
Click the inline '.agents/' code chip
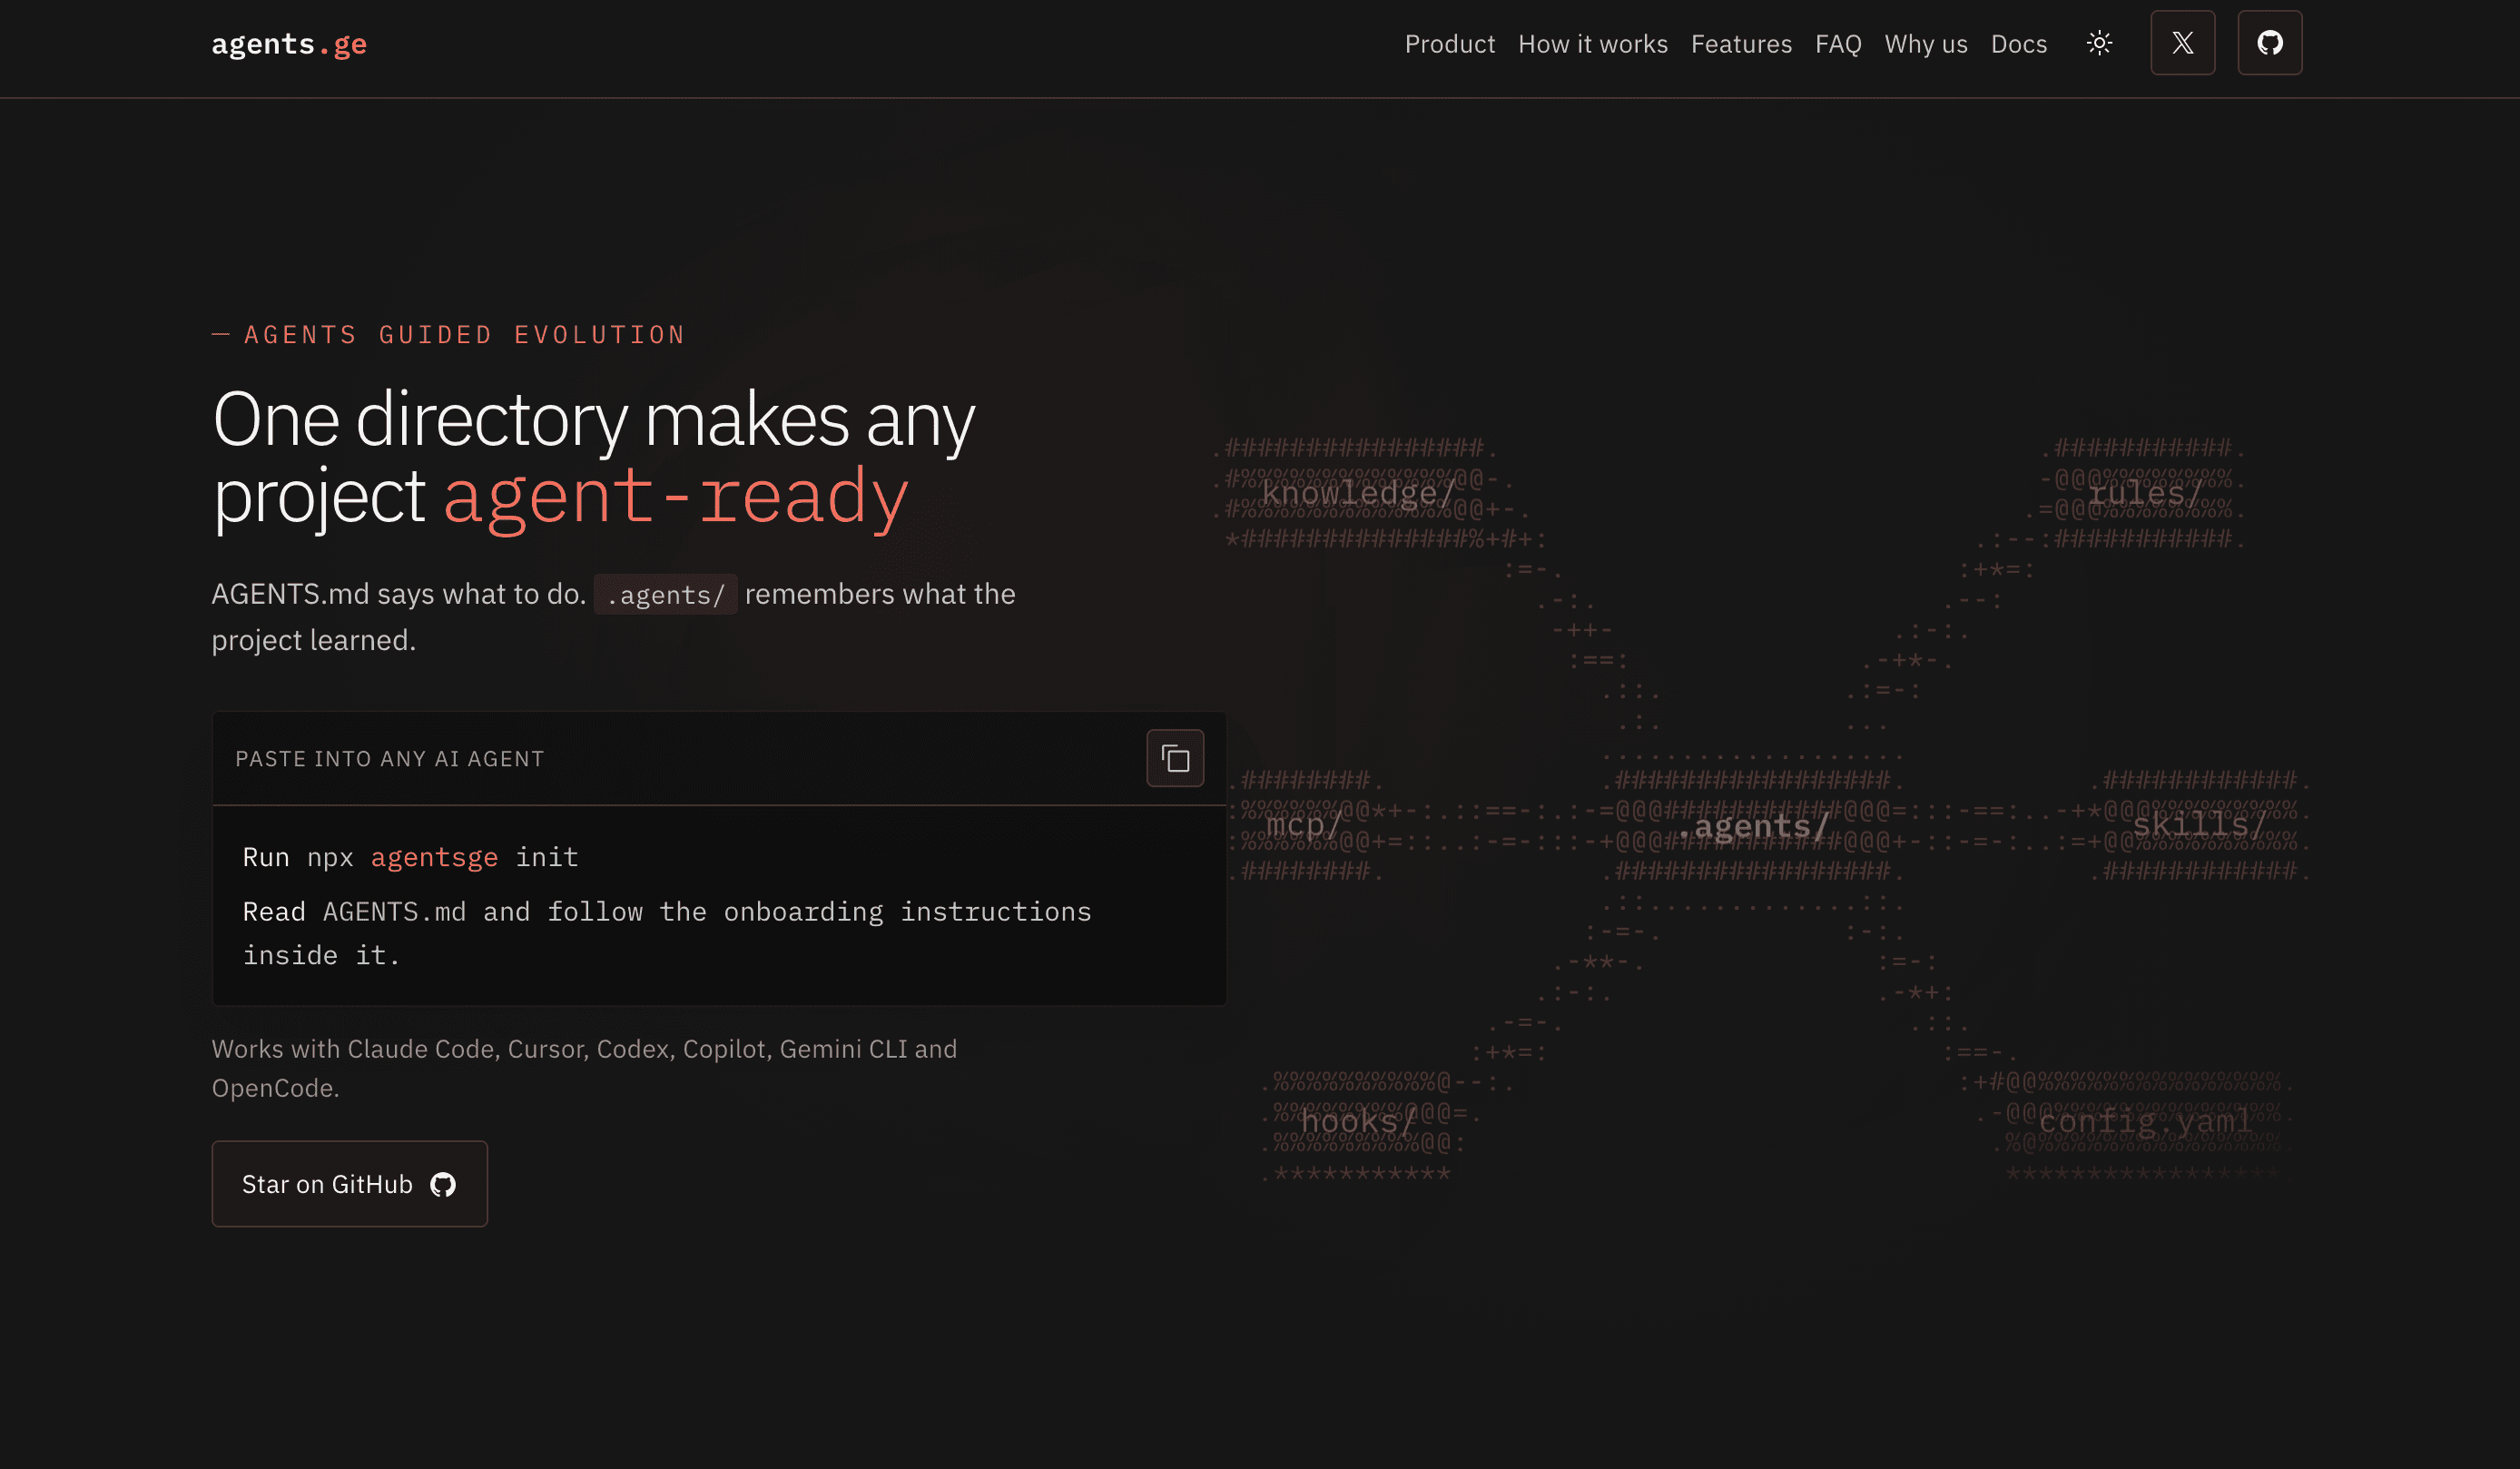pyautogui.click(x=665, y=595)
